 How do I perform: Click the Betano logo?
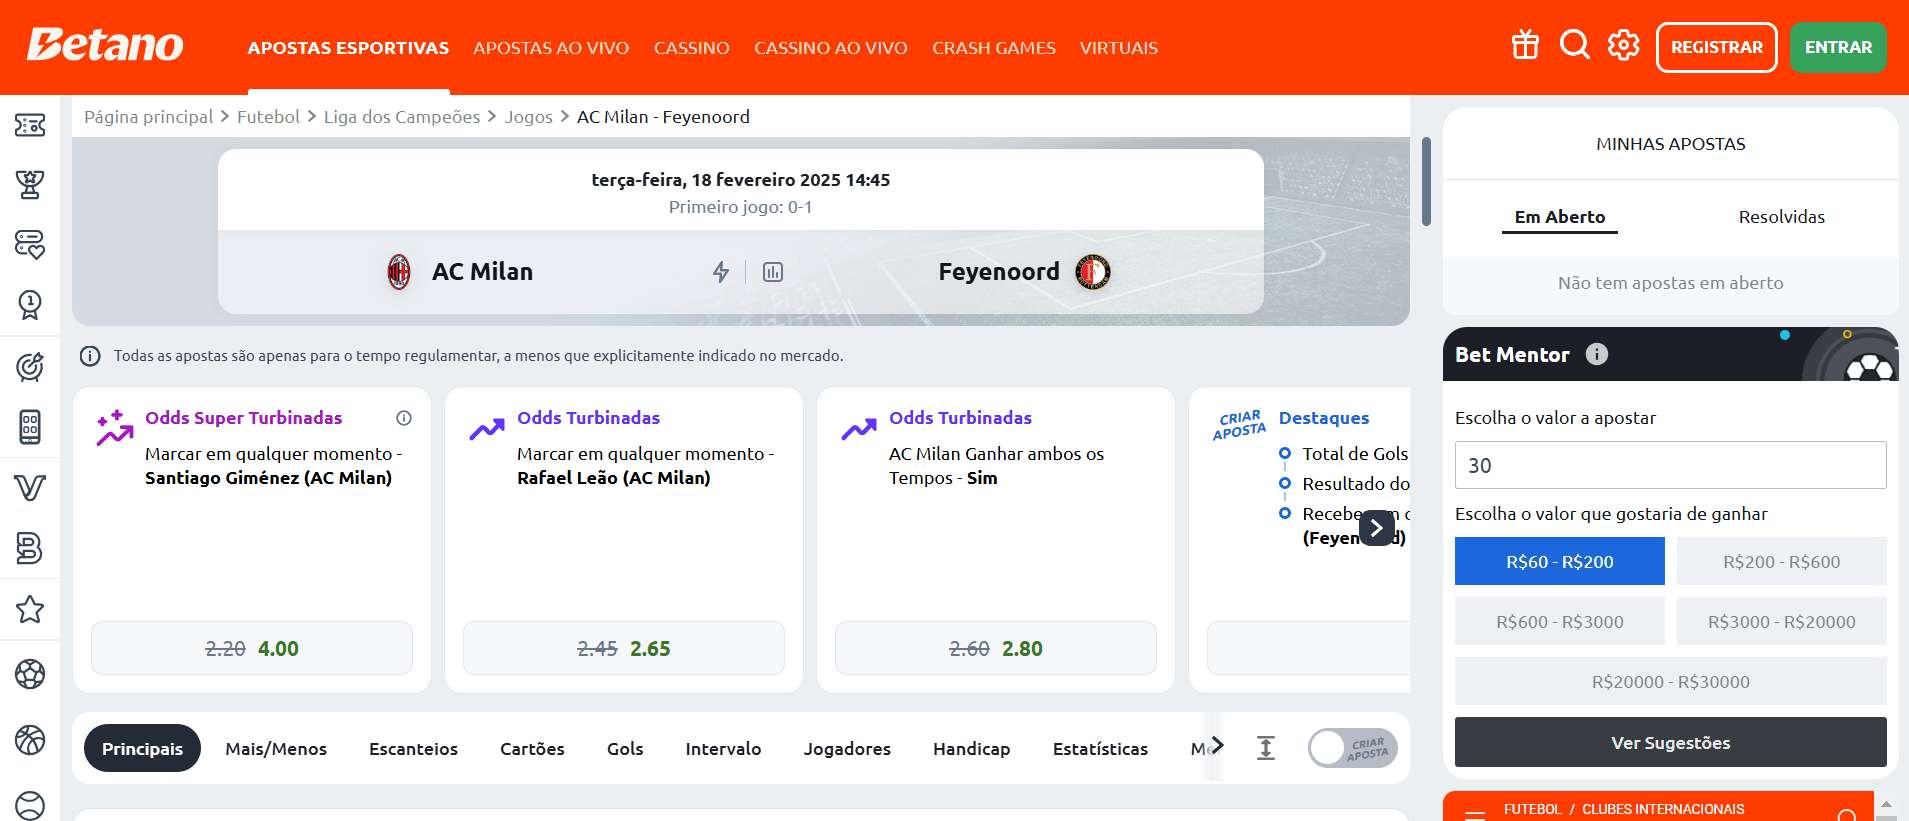tap(105, 45)
